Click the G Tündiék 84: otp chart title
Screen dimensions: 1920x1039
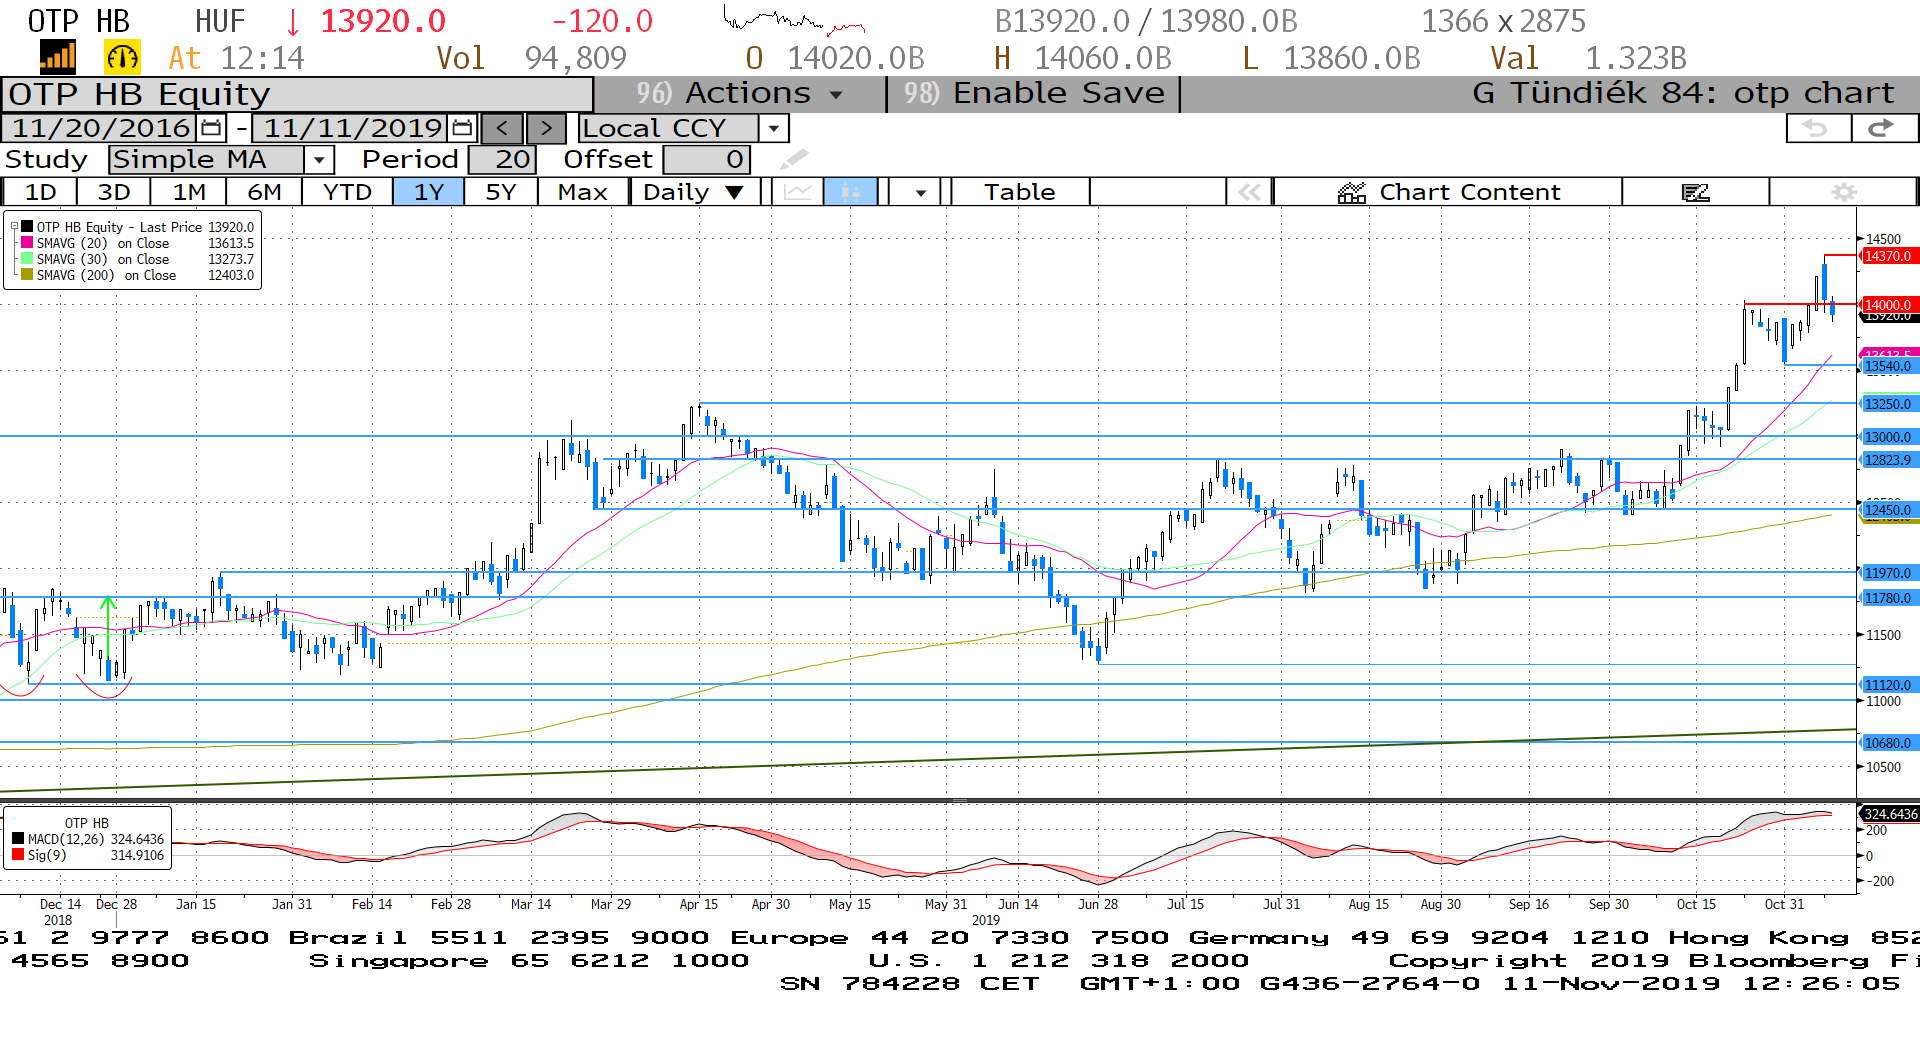(1683, 94)
